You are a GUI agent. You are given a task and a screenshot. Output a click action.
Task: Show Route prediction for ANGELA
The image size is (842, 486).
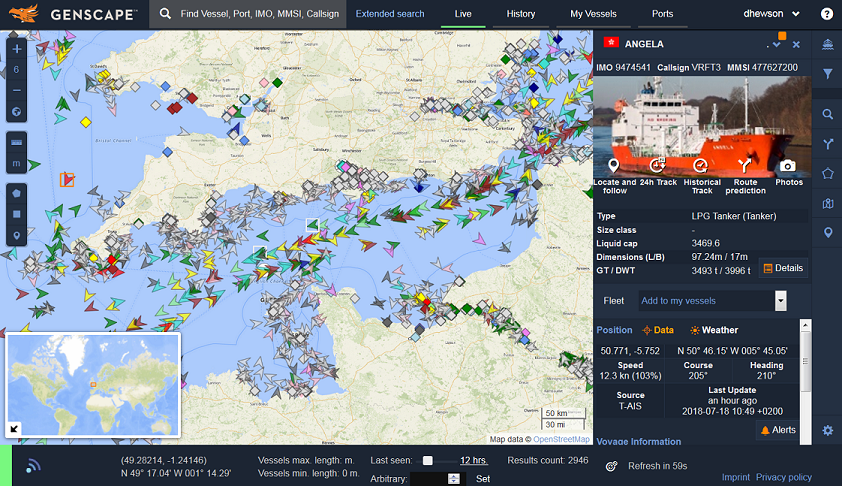[744, 165]
